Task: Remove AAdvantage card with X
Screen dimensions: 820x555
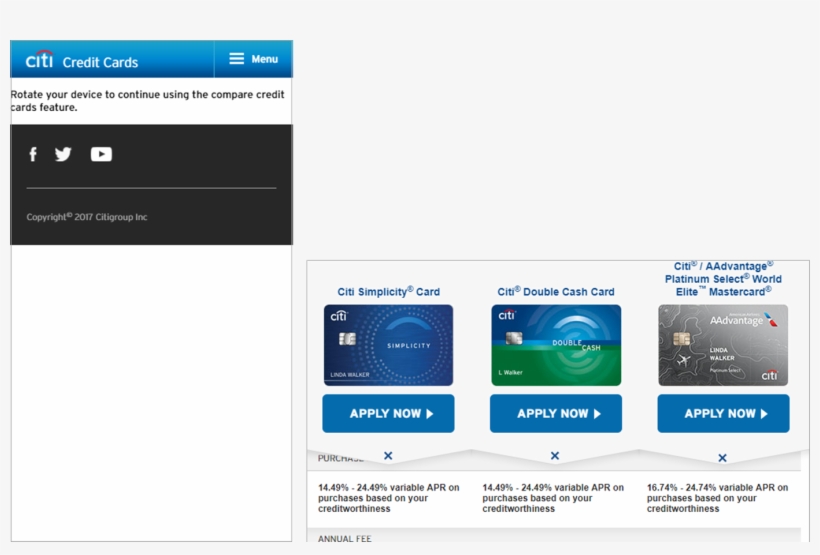Action: (722, 458)
